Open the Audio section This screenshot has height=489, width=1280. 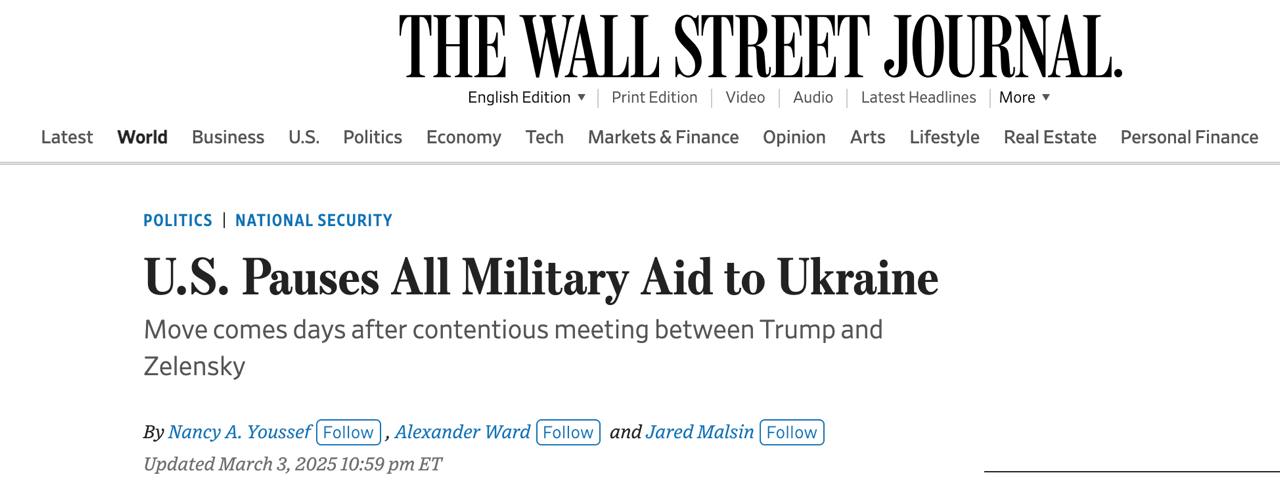pyautogui.click(x=812, y=97)
